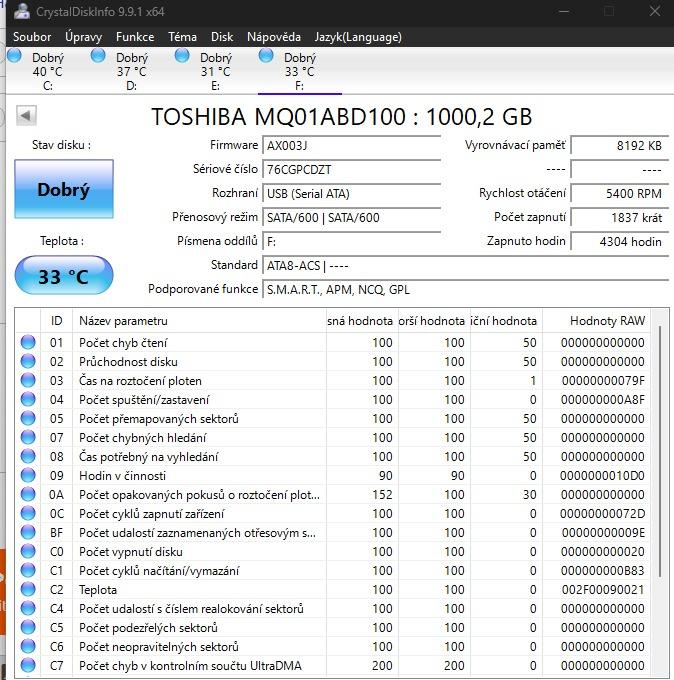Click the blue status orb of disk C:
Image resolution: width=674 pixels, height=680 pixels.
pyautogui.click(x=14, y=56)
